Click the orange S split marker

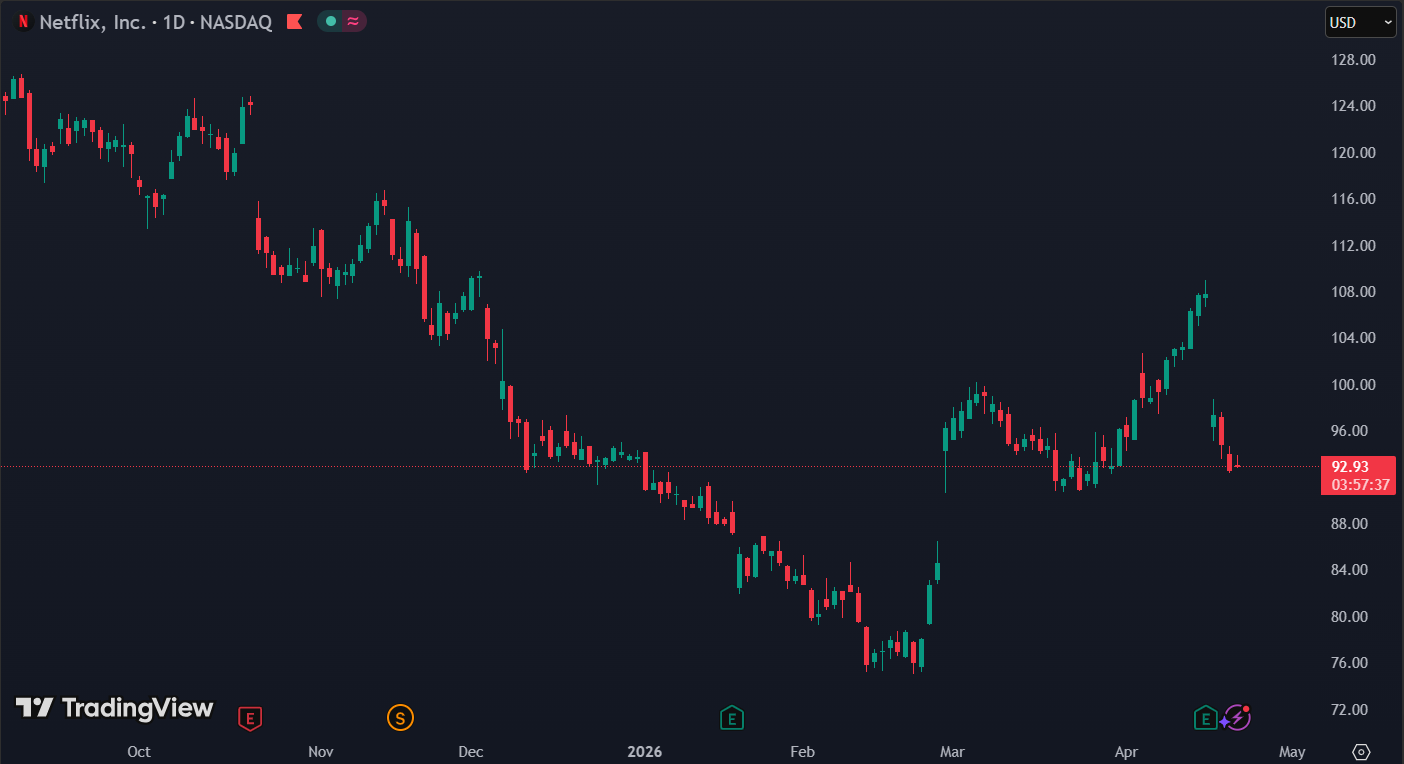(400, 717)
